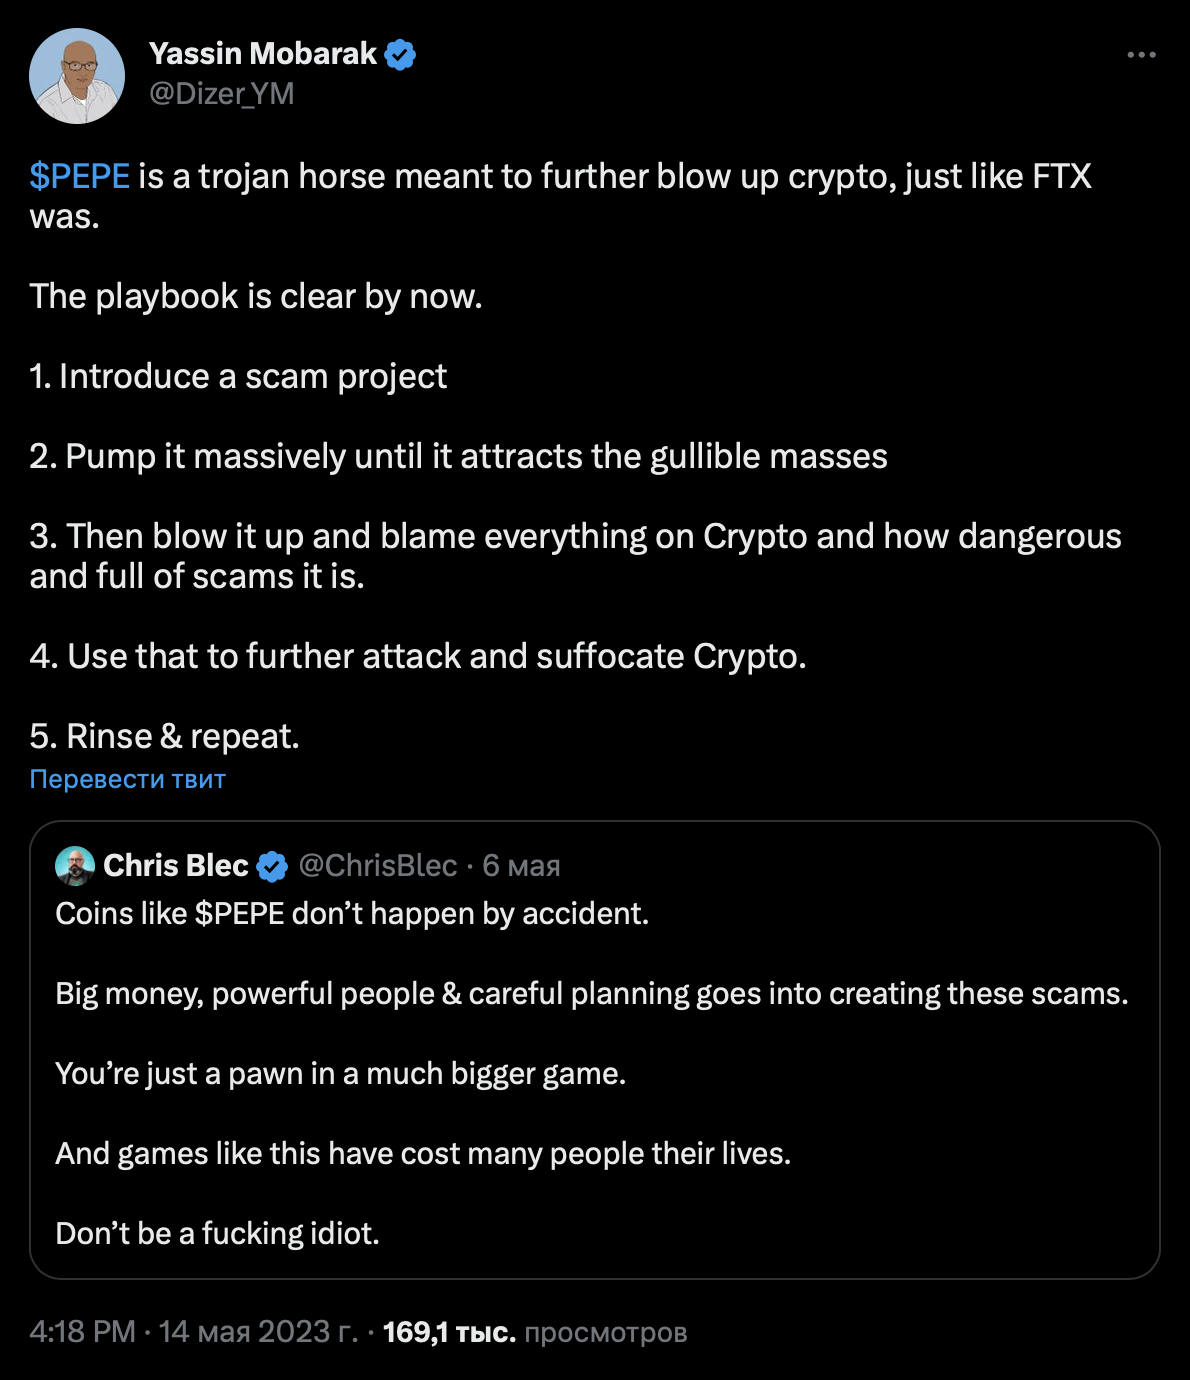Screen dimensions: 1190x1380
Task: Click Yassin Mobarak's blue verified badge
Action: coord(401,55)
